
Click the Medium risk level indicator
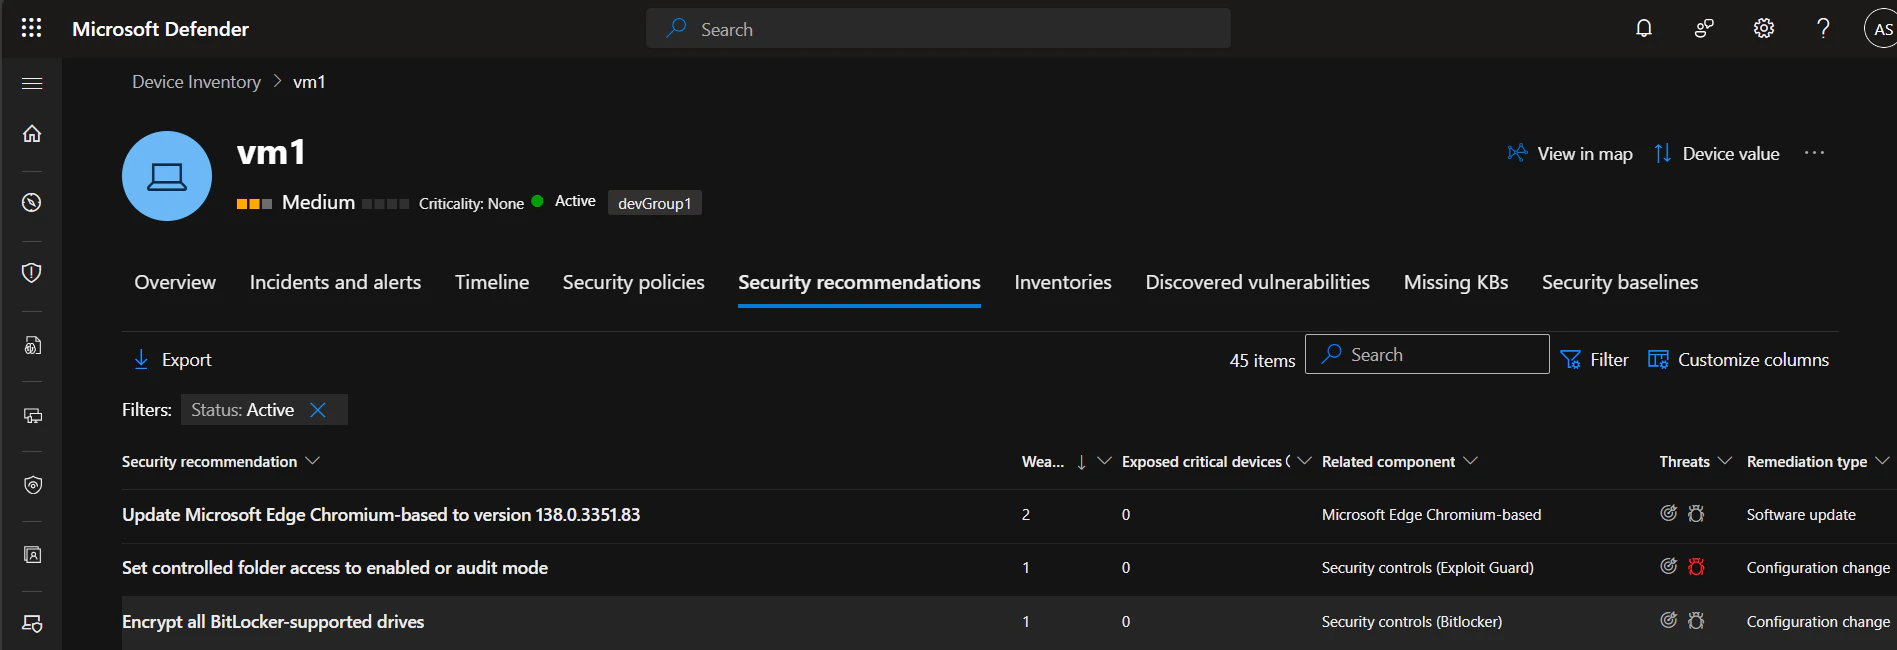click(x=296, y=202)
